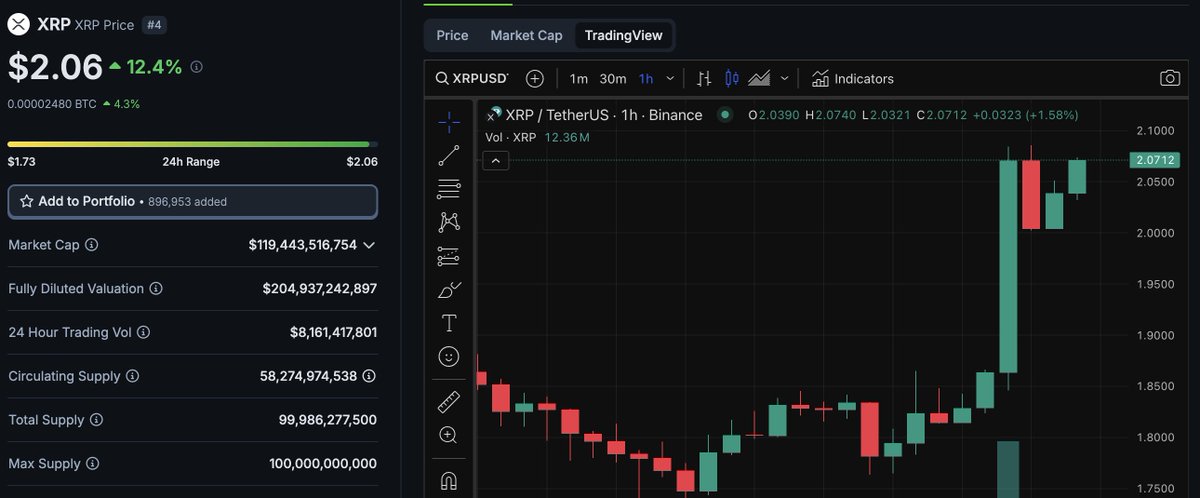Screen dimensions: 1200x498
Task: Select the crosshair cursor tool
Action: [449, 122]
